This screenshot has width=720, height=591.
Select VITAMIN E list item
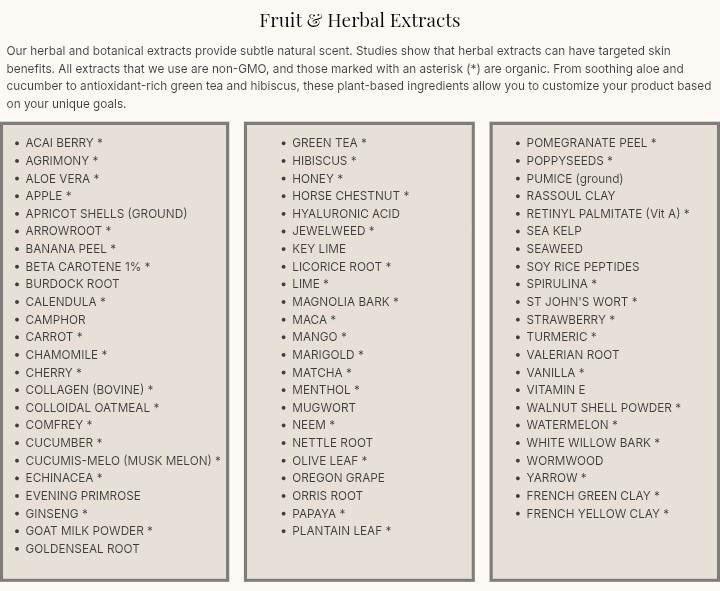coord(556,389)
